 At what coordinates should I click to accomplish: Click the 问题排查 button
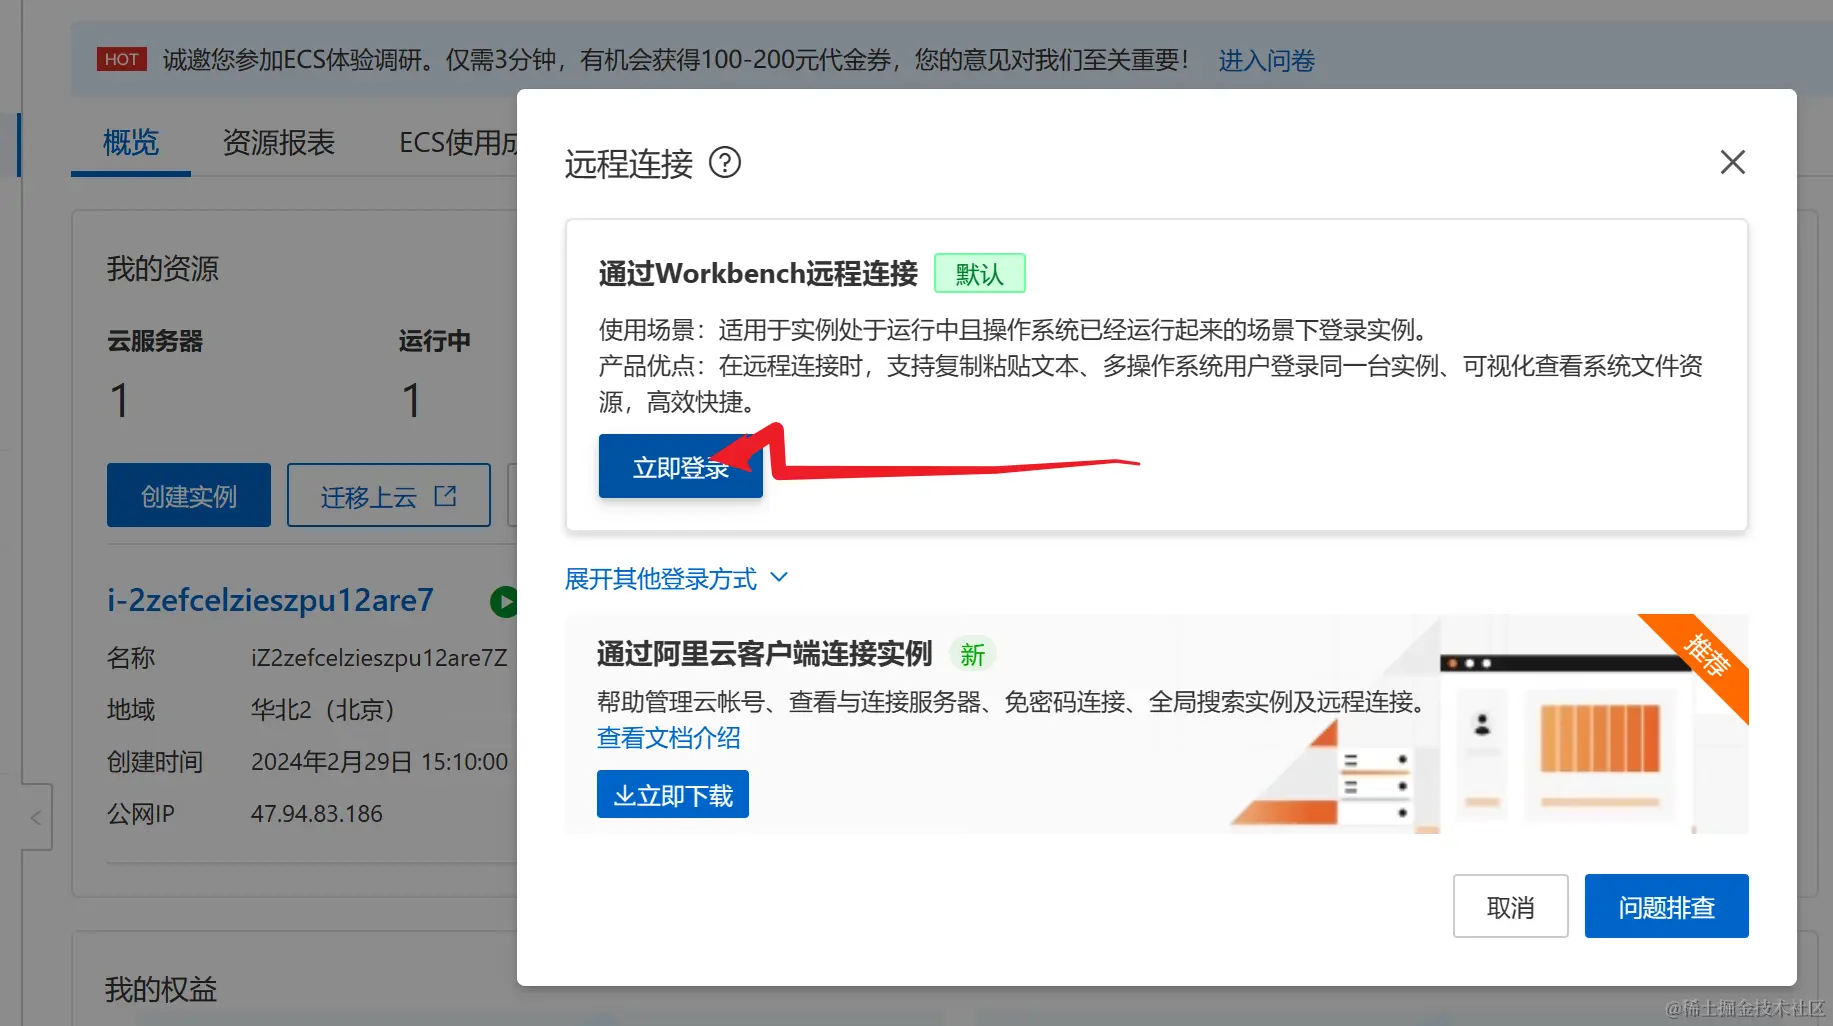(x=1666, y=906)
